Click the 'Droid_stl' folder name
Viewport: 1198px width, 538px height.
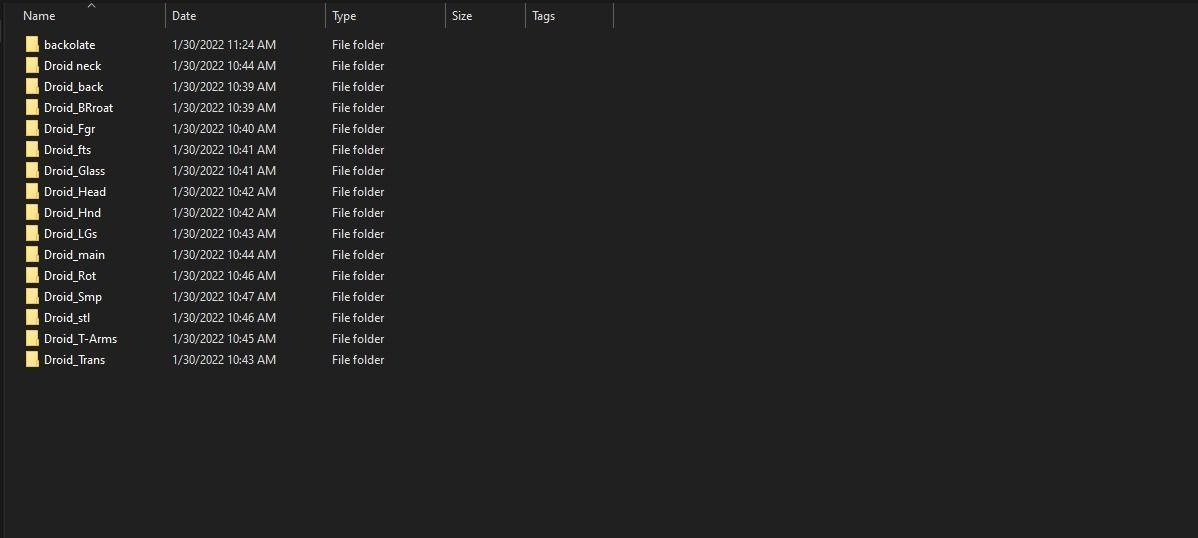click(67, 318)
